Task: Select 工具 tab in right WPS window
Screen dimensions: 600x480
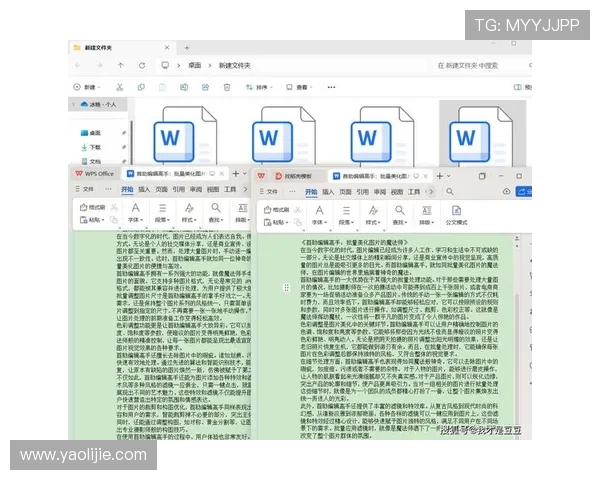Action: tap(414, 191)
